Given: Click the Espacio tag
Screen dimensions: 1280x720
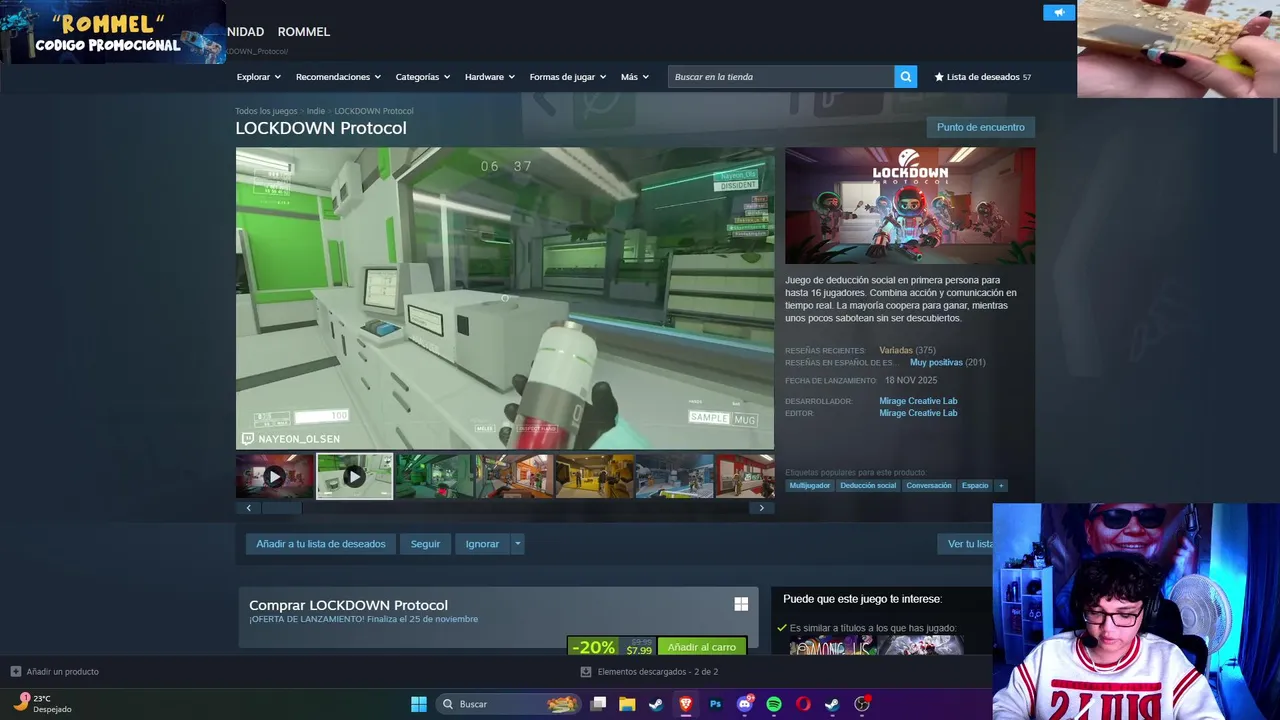Looking at the screenshot, I should (975, 486).
